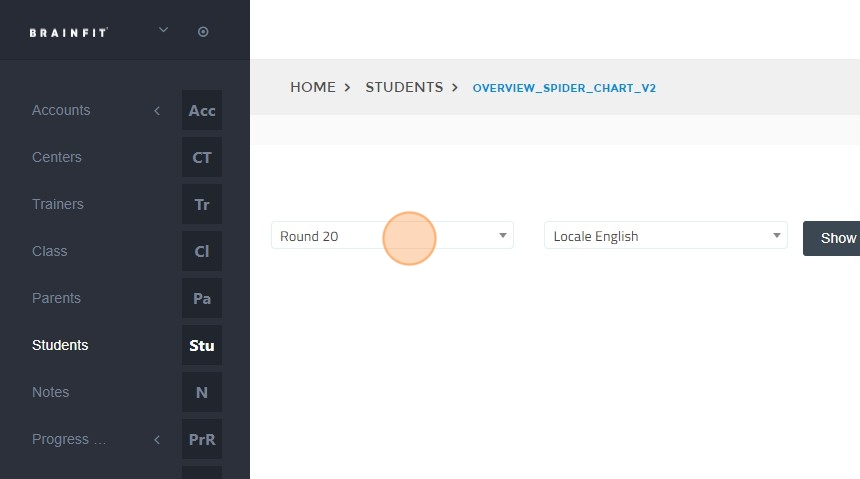Click the Show button
This screenshot has width=860, height=479.
tap(831, 238)
